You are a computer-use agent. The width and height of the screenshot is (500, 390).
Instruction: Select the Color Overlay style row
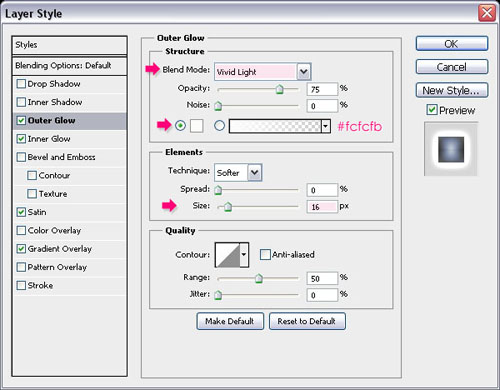[70, 230]
